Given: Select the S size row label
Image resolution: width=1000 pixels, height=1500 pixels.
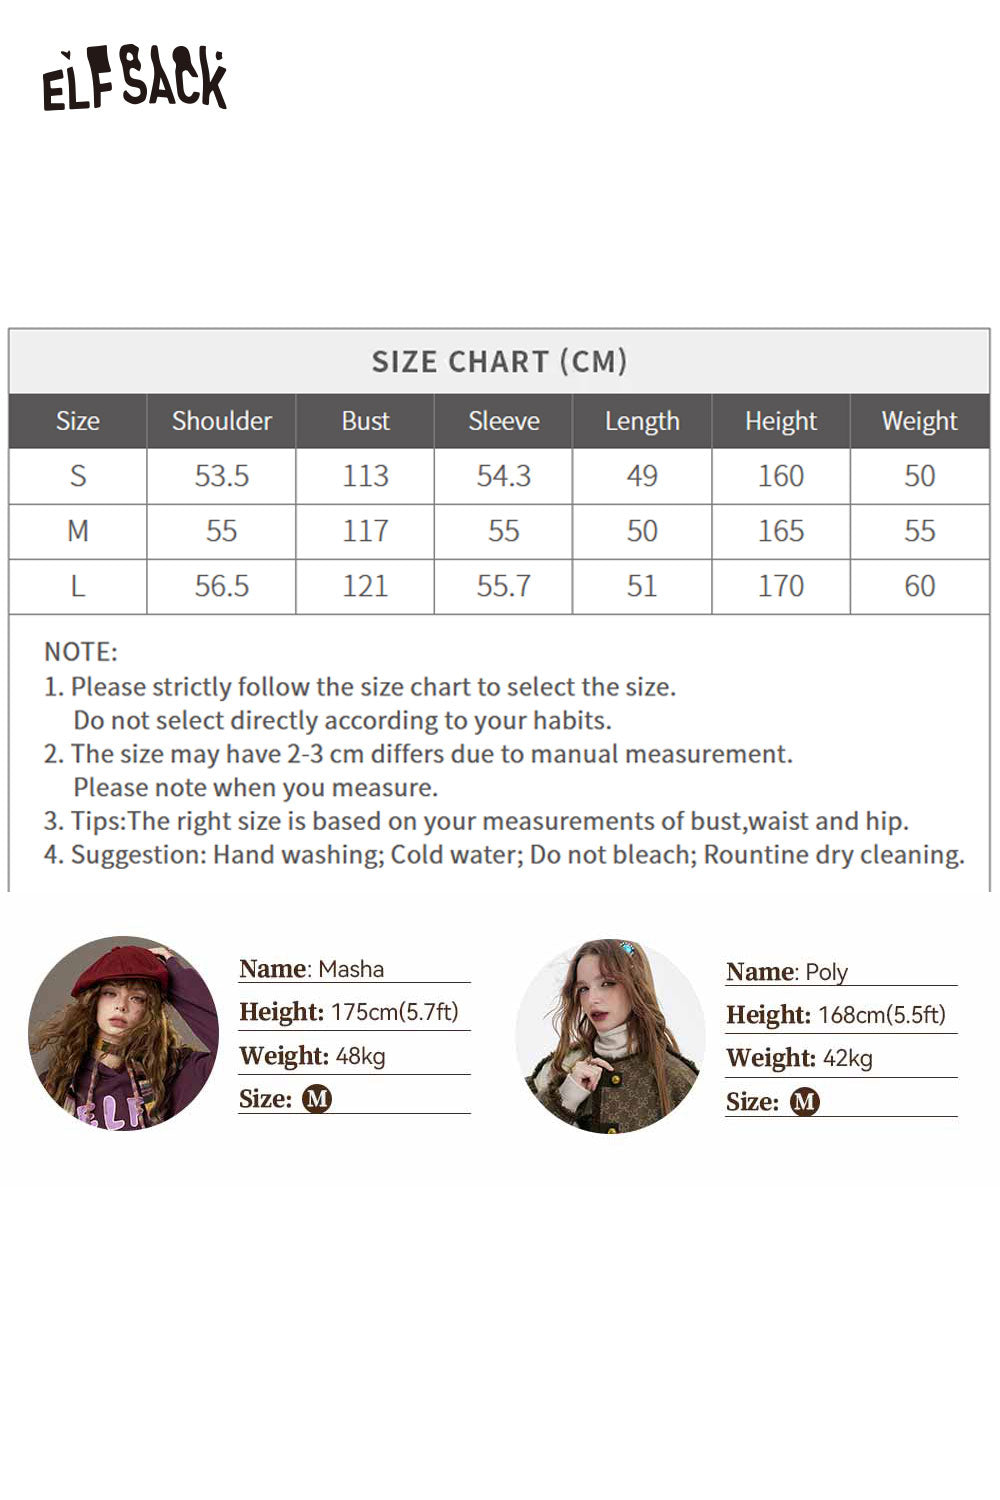Looking at the screenshot, I should (78, 476).
